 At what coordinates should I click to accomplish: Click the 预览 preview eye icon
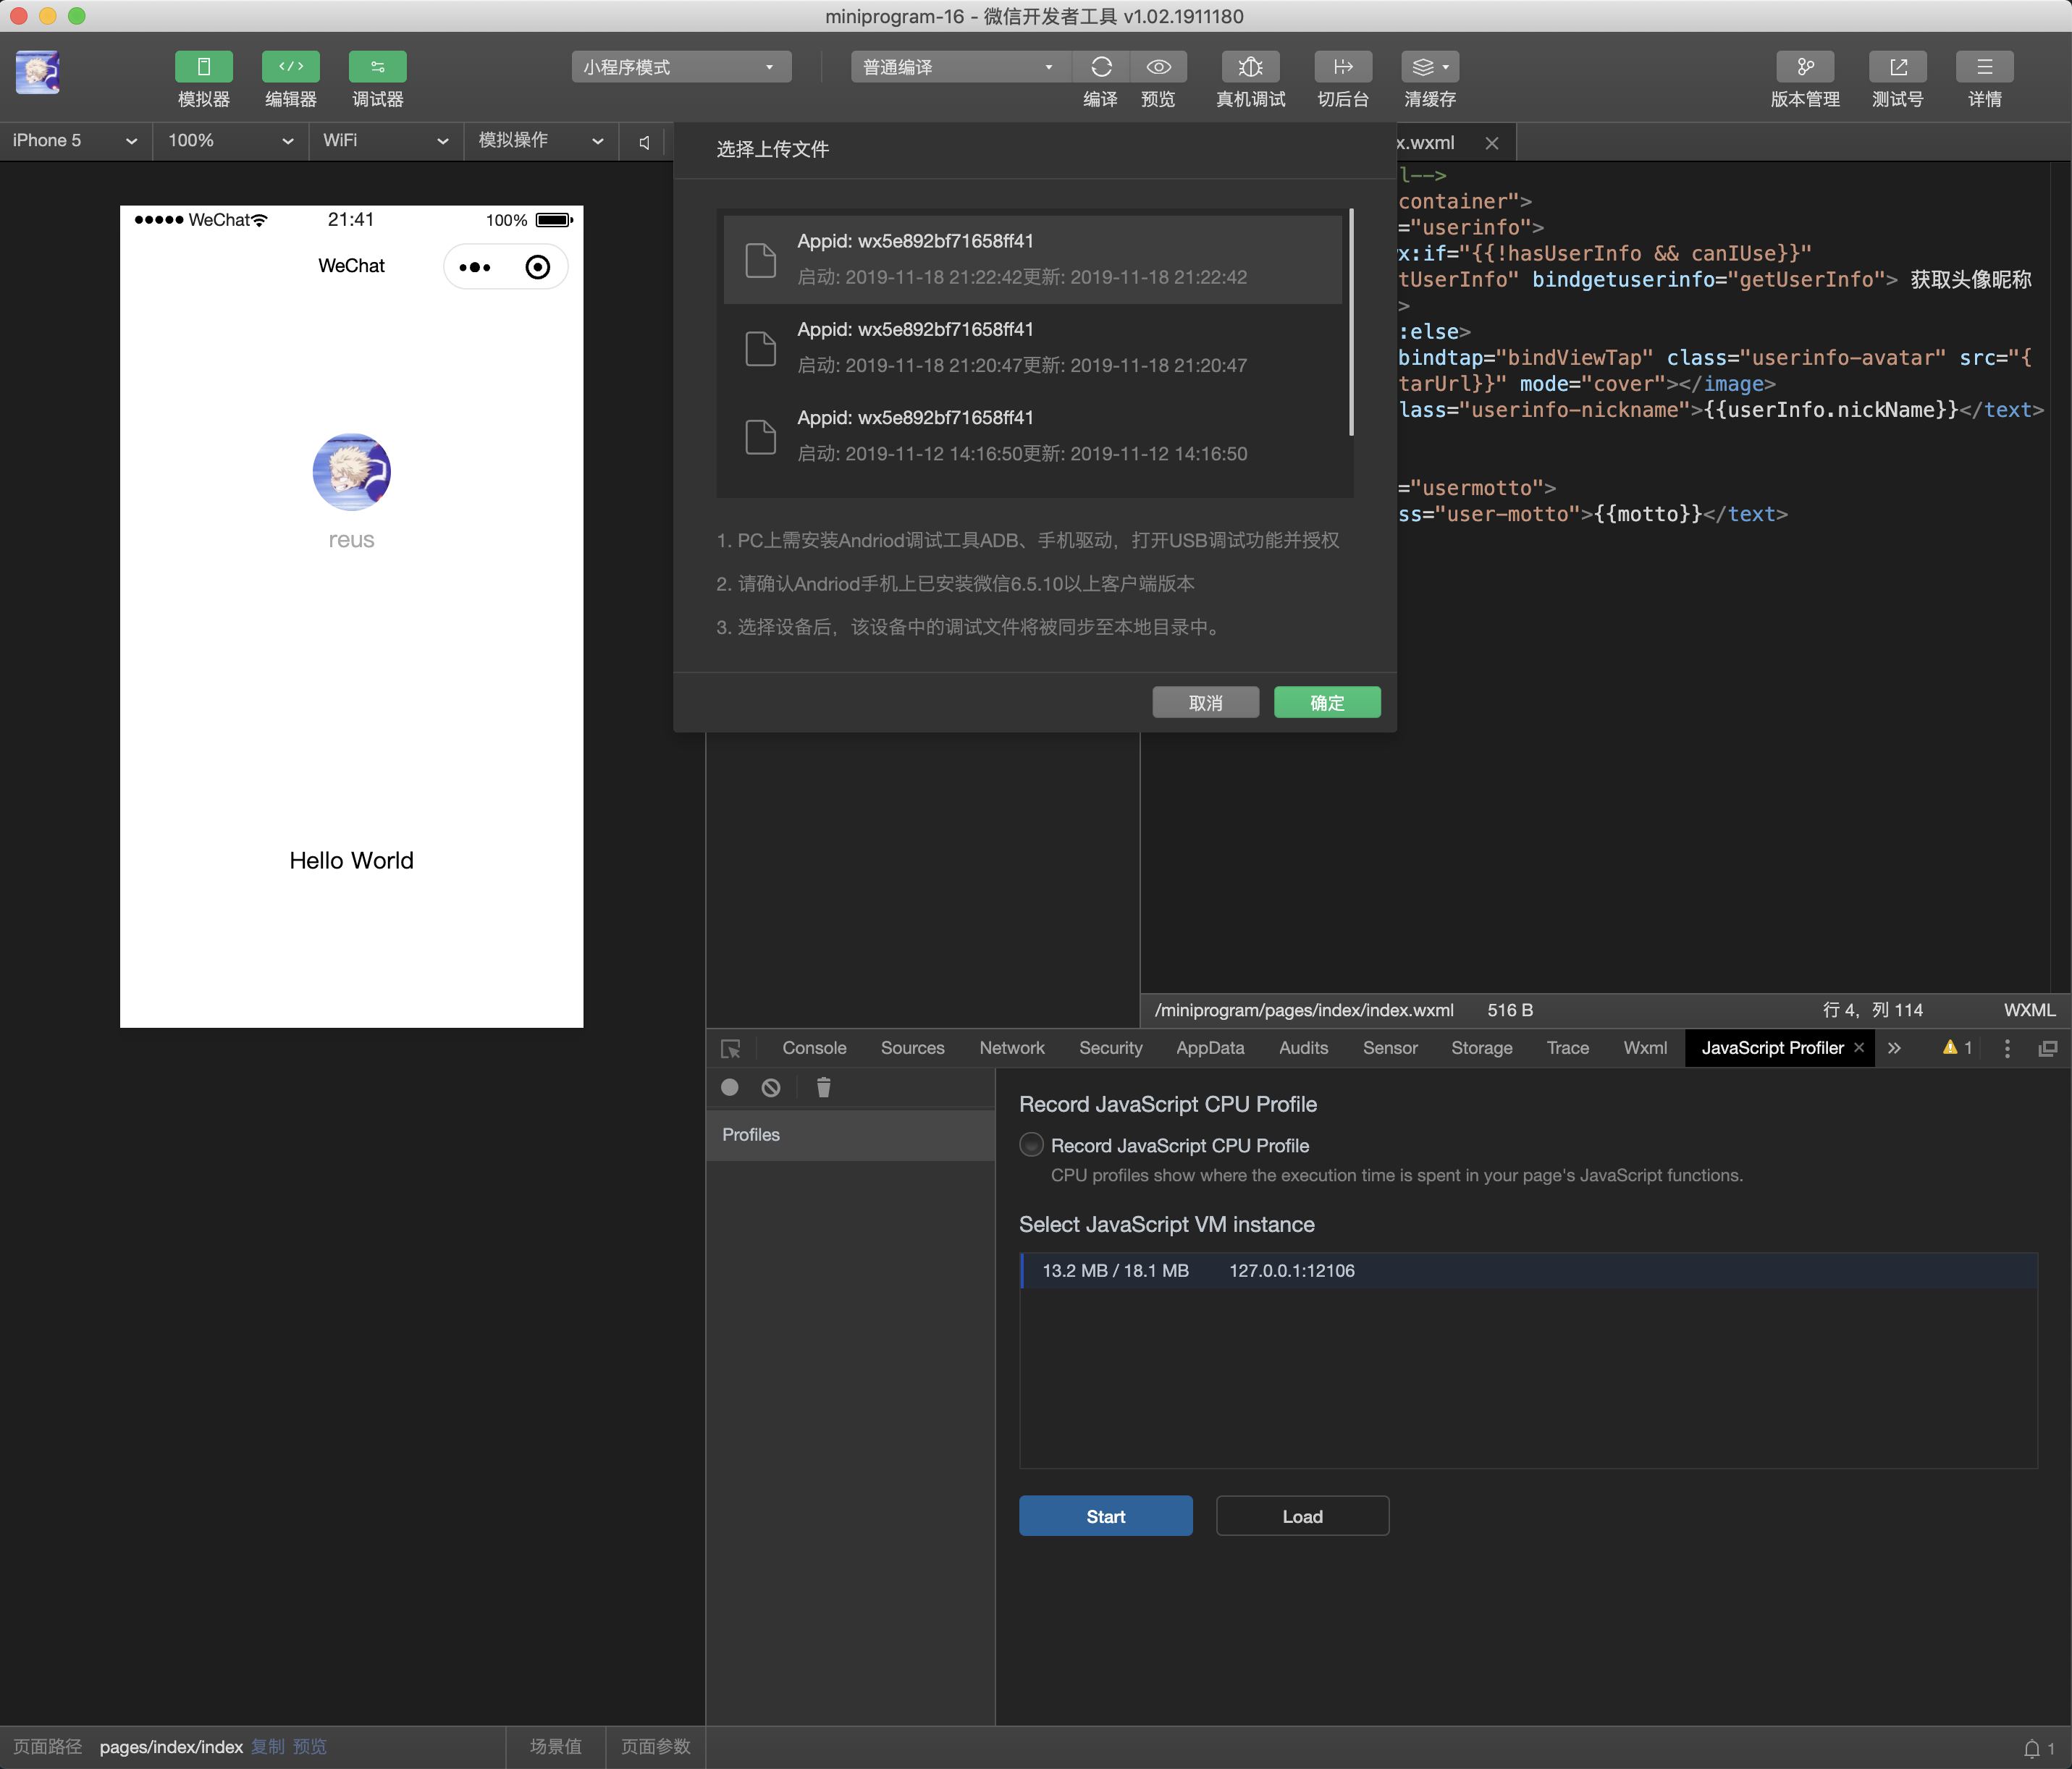click(1158, 67)
